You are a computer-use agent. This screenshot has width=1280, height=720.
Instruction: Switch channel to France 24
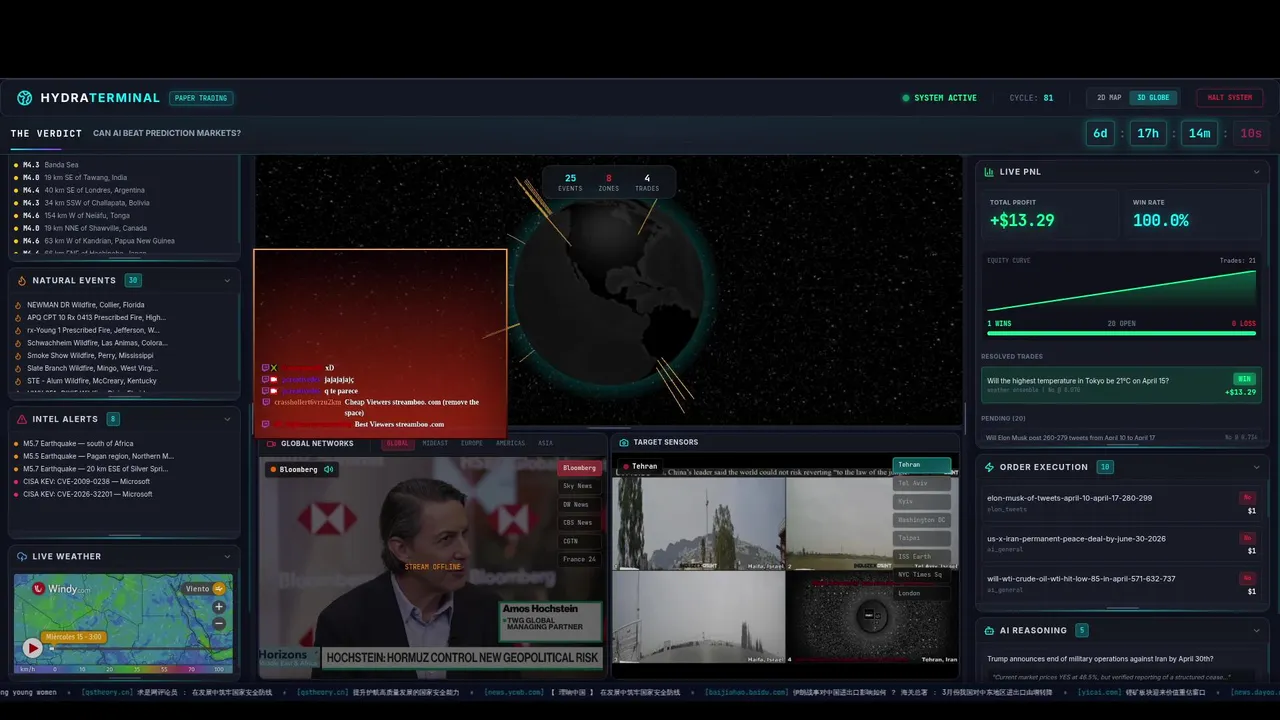[x=578, y=559]
